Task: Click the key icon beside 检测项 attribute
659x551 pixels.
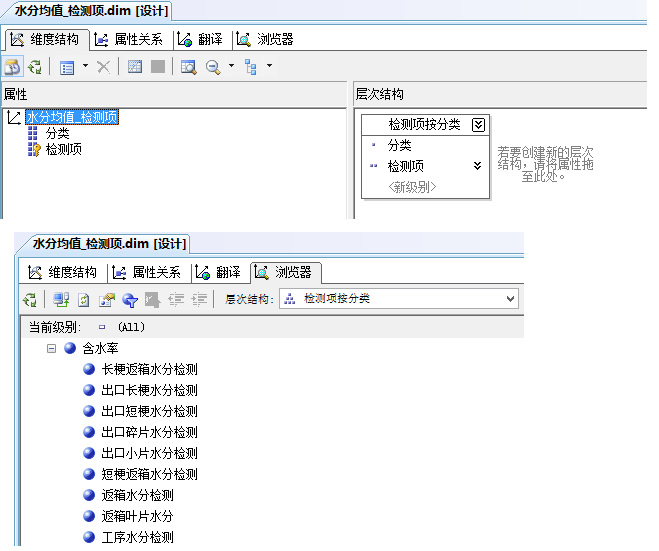Action: point(34,149)
